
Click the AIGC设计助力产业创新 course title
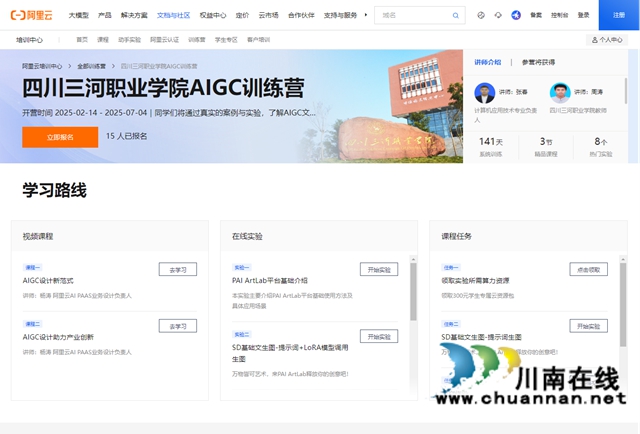point(58,337)
